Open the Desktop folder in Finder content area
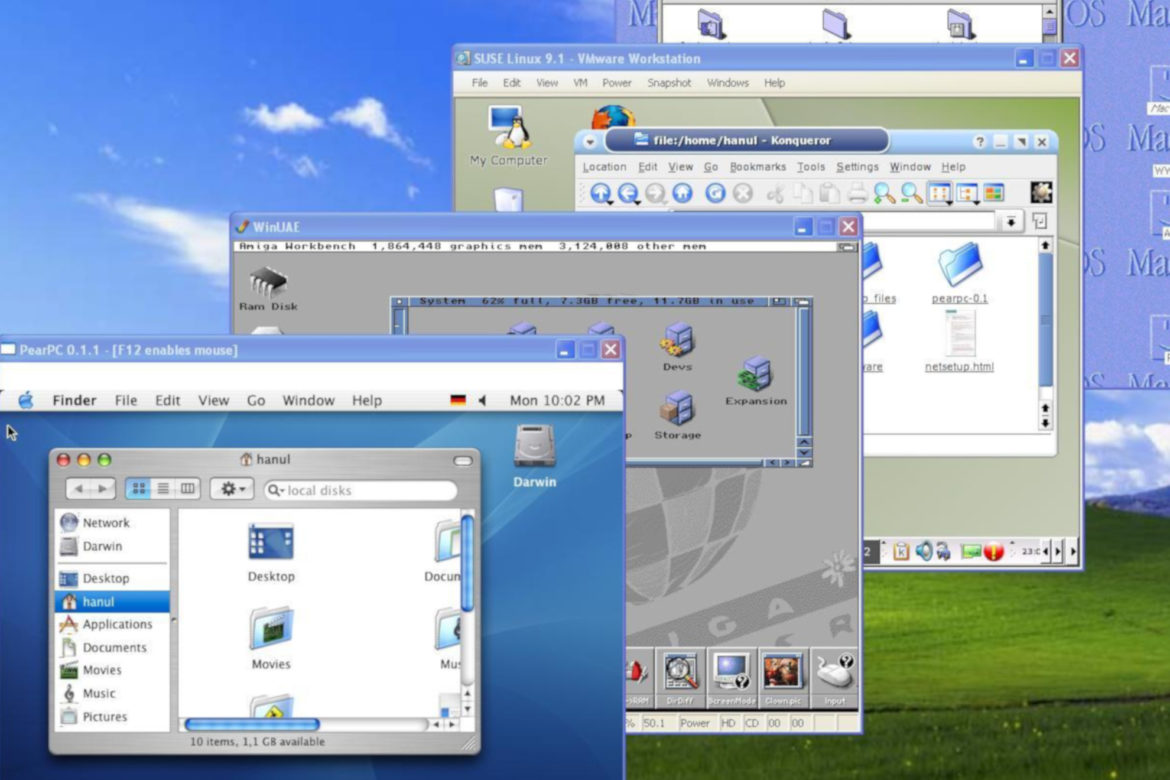This screenshot has height=780, width=1170. coord(271,553)
